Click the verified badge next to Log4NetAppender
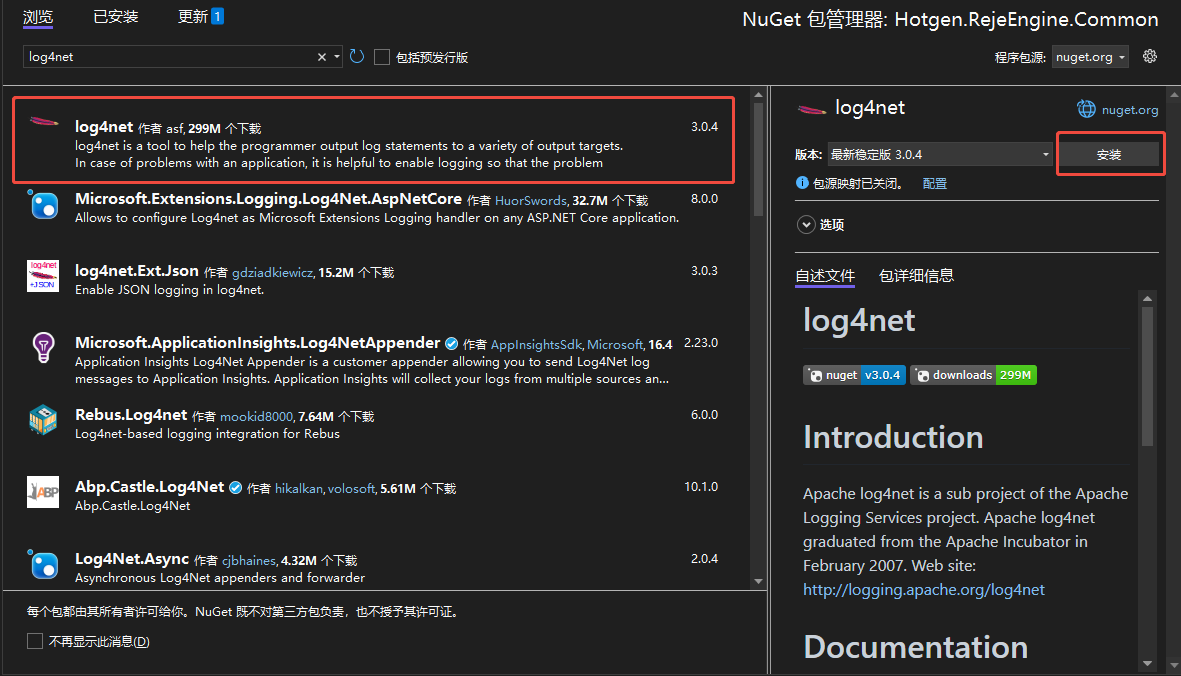Viewport: 1181px width, 676px height. point(451,343)
